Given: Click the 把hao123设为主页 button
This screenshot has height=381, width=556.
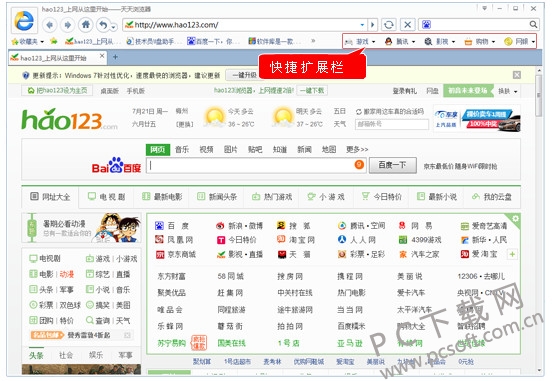Looking at the screenshot, I should [57, 90].
